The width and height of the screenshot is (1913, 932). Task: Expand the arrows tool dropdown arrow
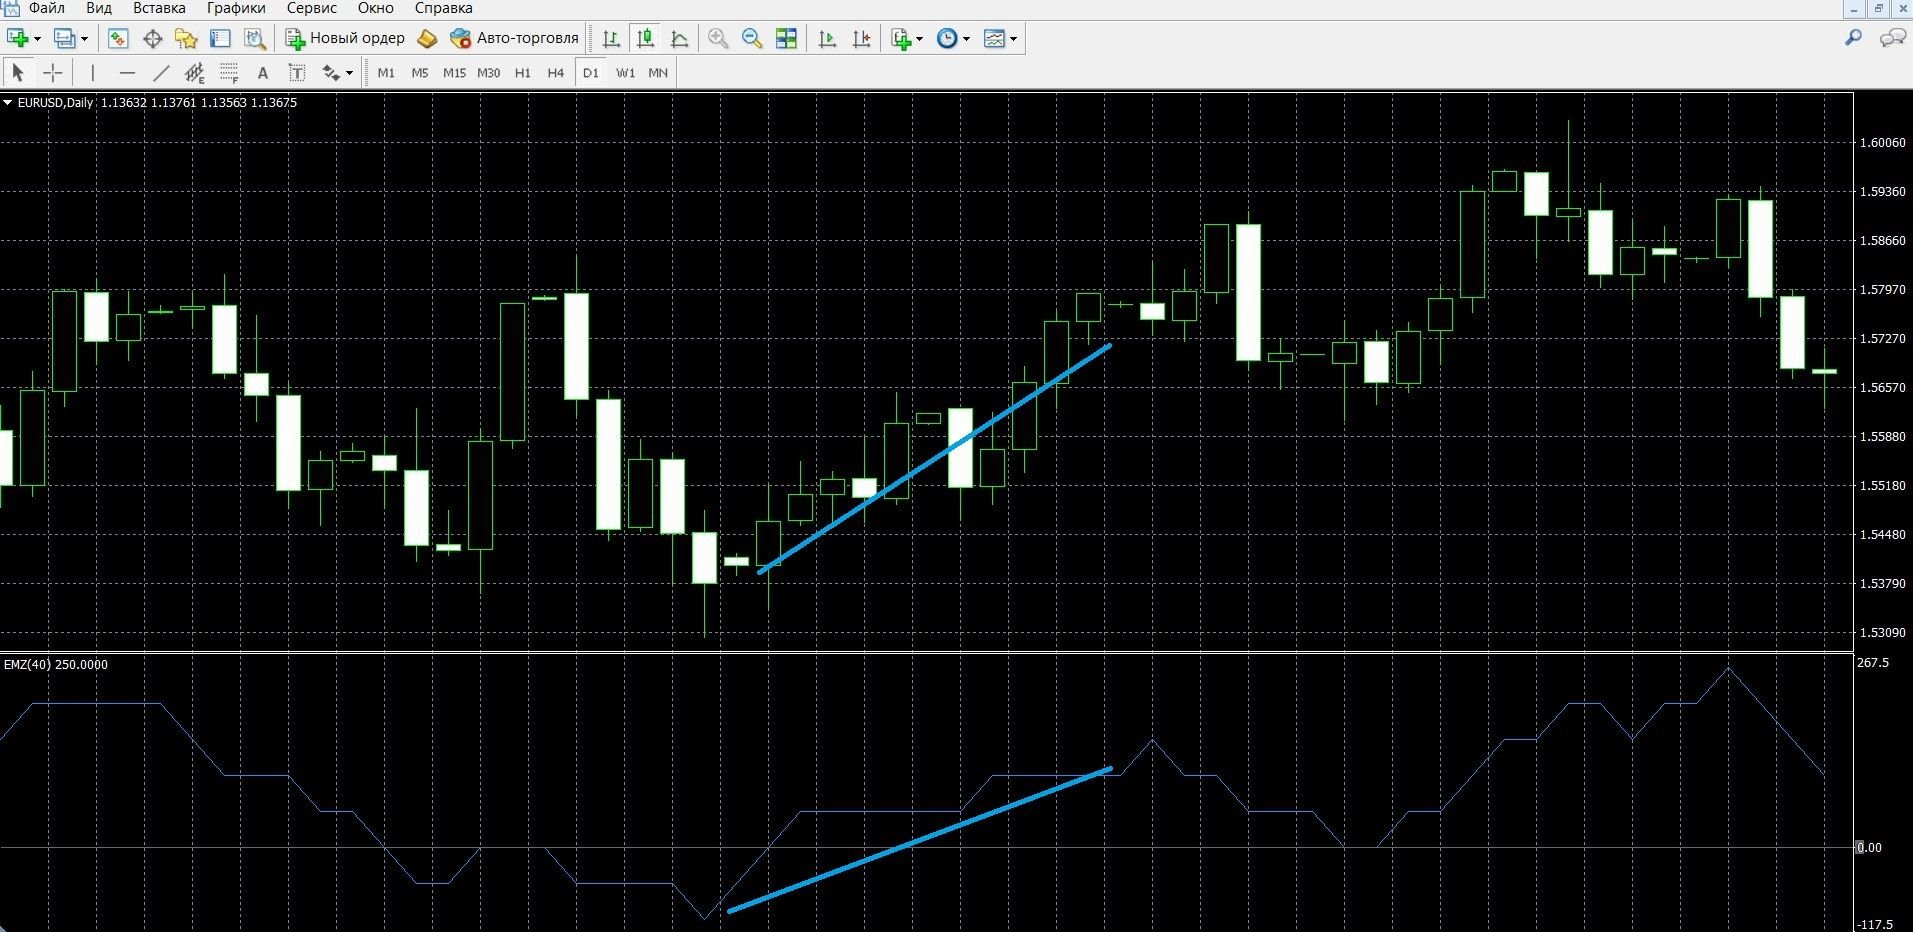pos(349,73)
